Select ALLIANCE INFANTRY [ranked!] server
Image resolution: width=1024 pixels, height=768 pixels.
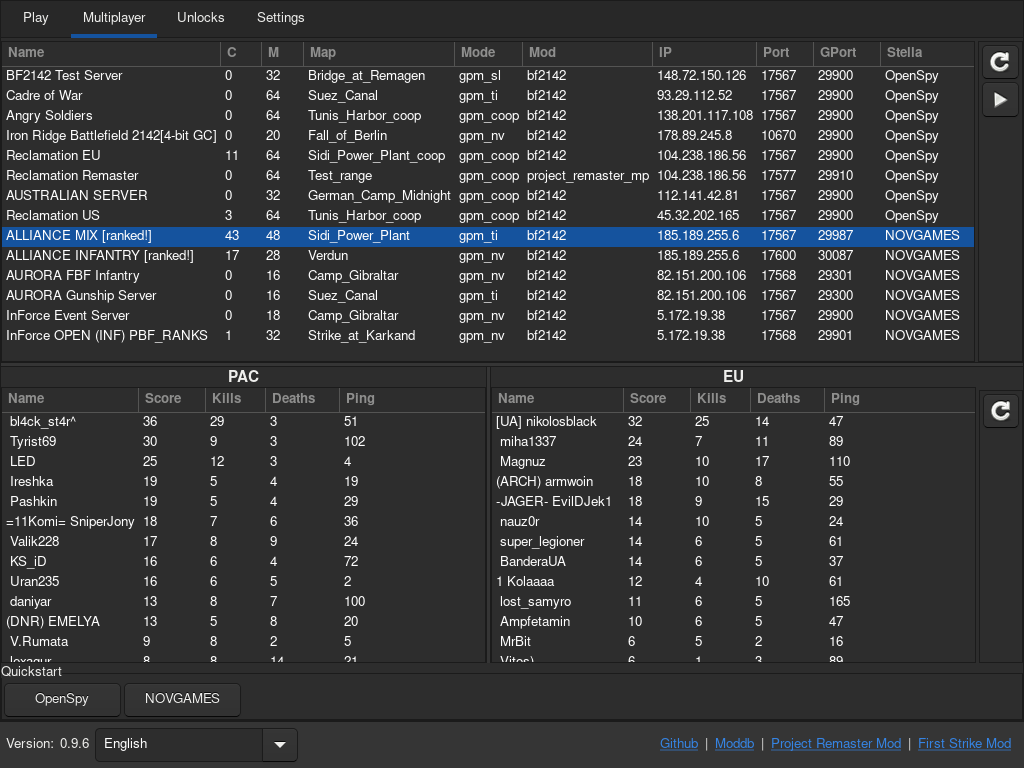click(488, 256)
